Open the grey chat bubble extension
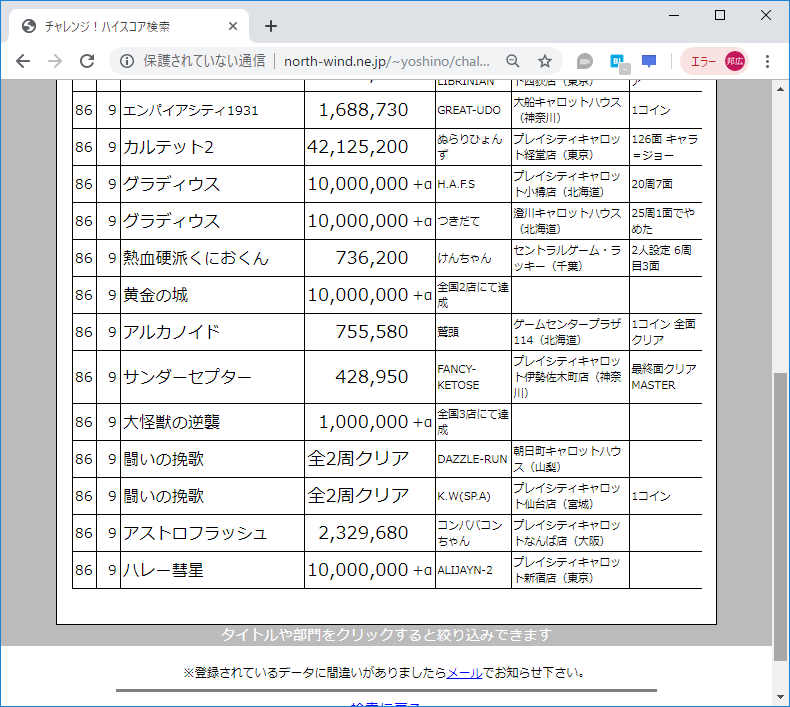 584,61
